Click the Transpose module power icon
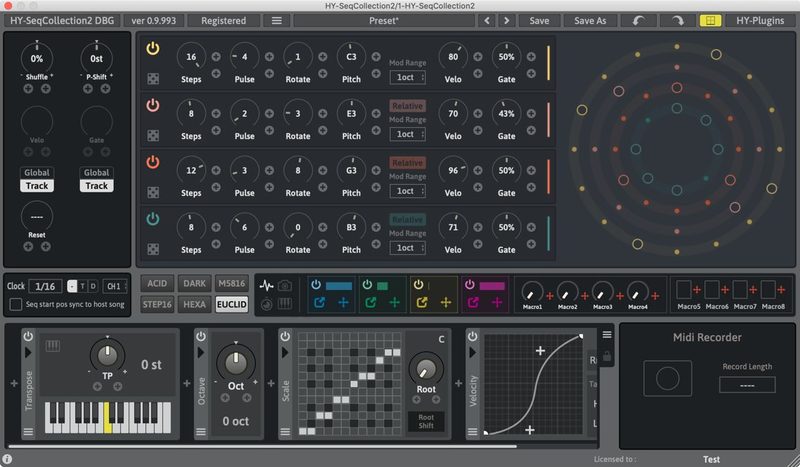This screenshot has height=467, width=800. coord(28,337)
